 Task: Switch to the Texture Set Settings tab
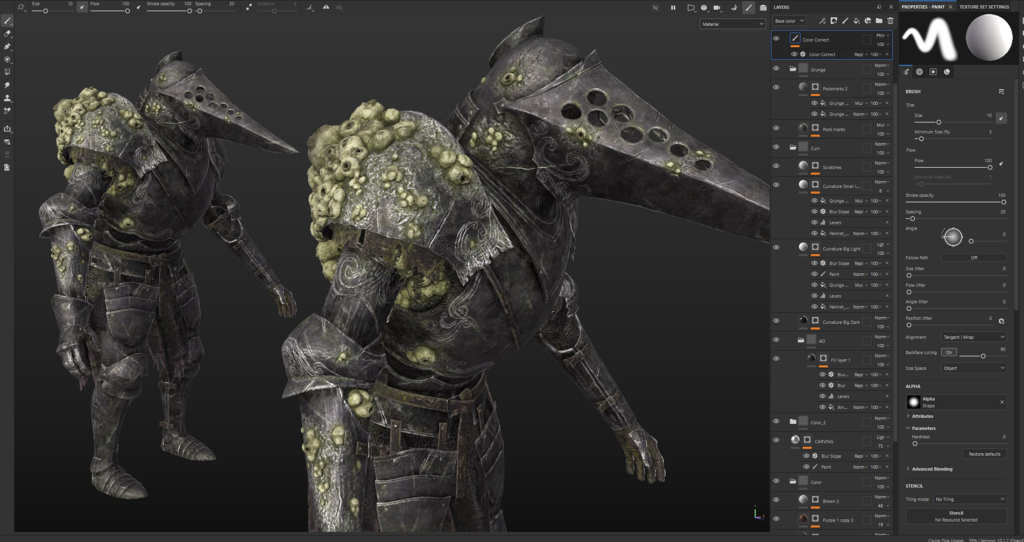[x=984, y=6]
